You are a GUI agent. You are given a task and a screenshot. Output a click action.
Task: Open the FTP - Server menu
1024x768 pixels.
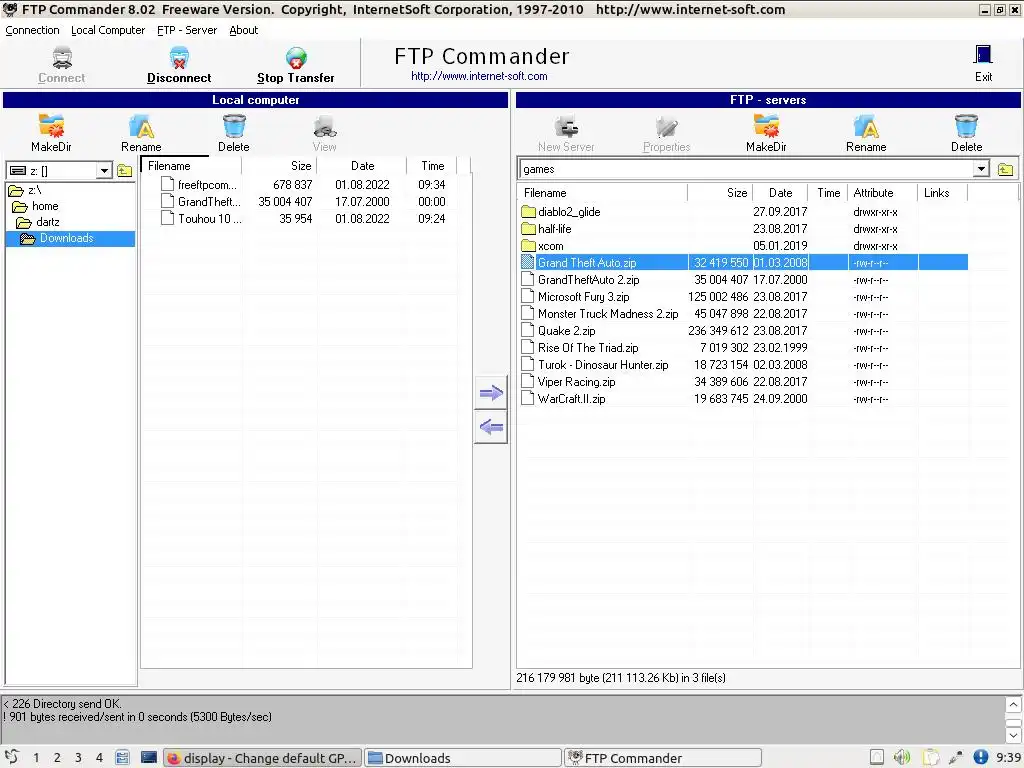[x=187, y=30]
